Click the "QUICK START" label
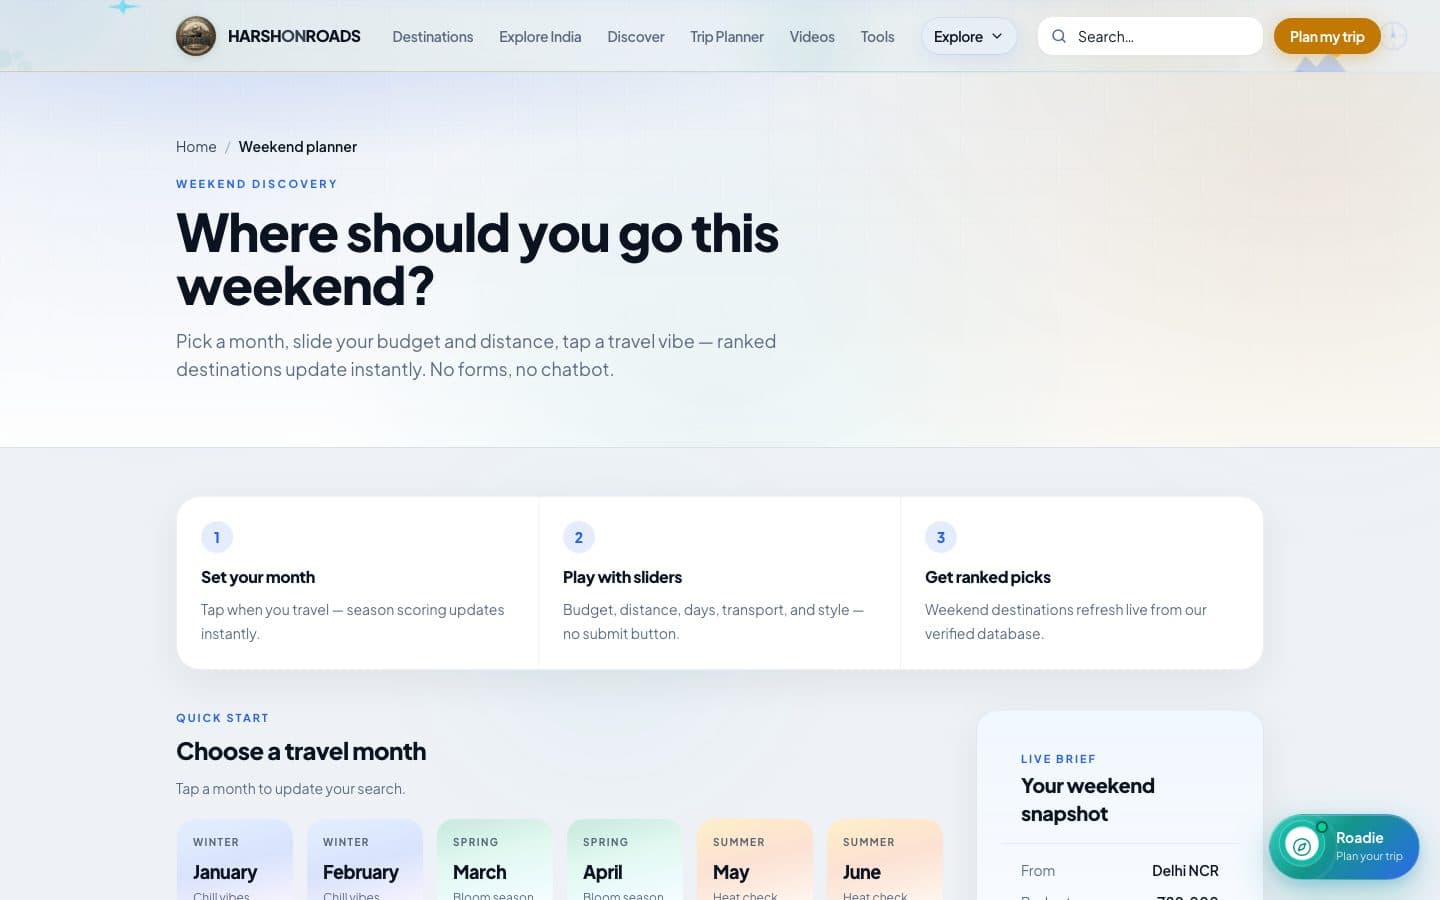 [222, 718]
